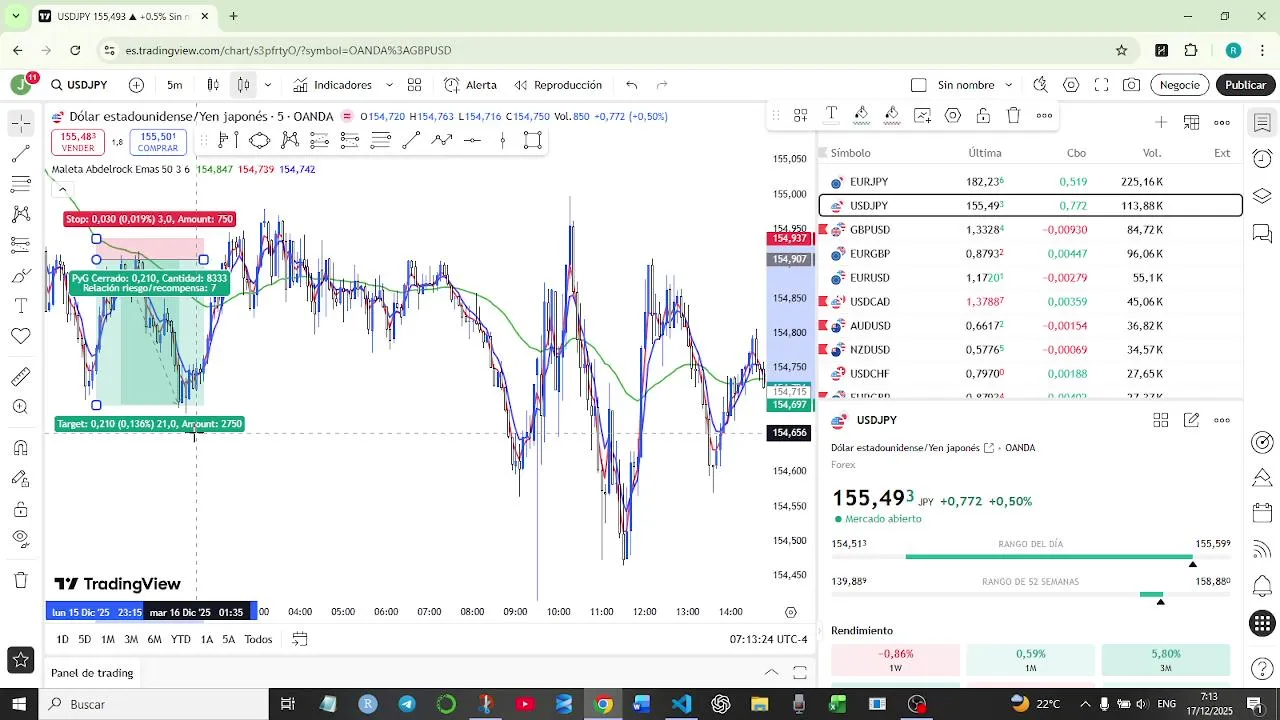Select the candlestick chart type button

point(213,85)
